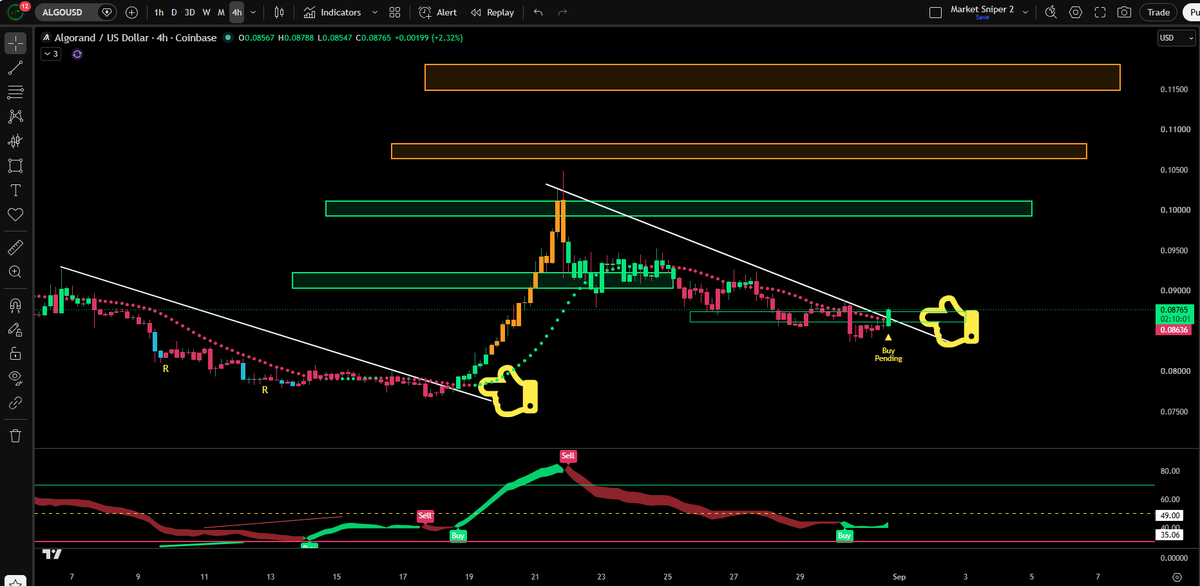Toggle magnet mode for drawings
Screen dimensions: 1200x586
16,304
